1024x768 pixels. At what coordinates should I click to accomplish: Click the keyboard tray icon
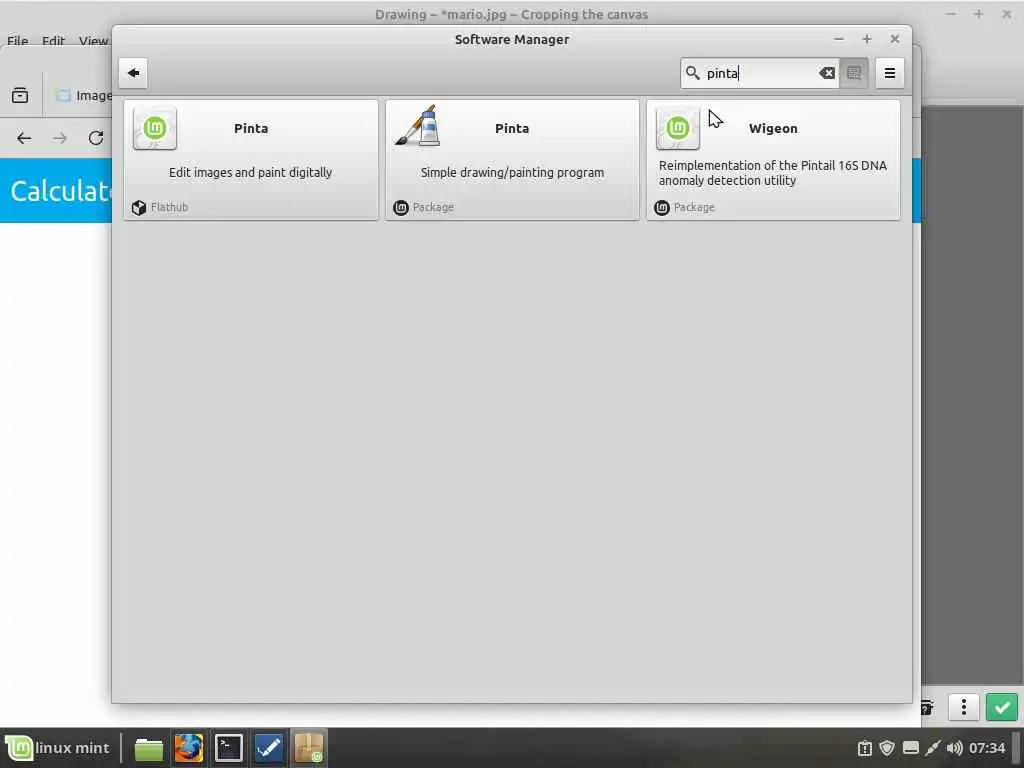(x=910, y=748)
